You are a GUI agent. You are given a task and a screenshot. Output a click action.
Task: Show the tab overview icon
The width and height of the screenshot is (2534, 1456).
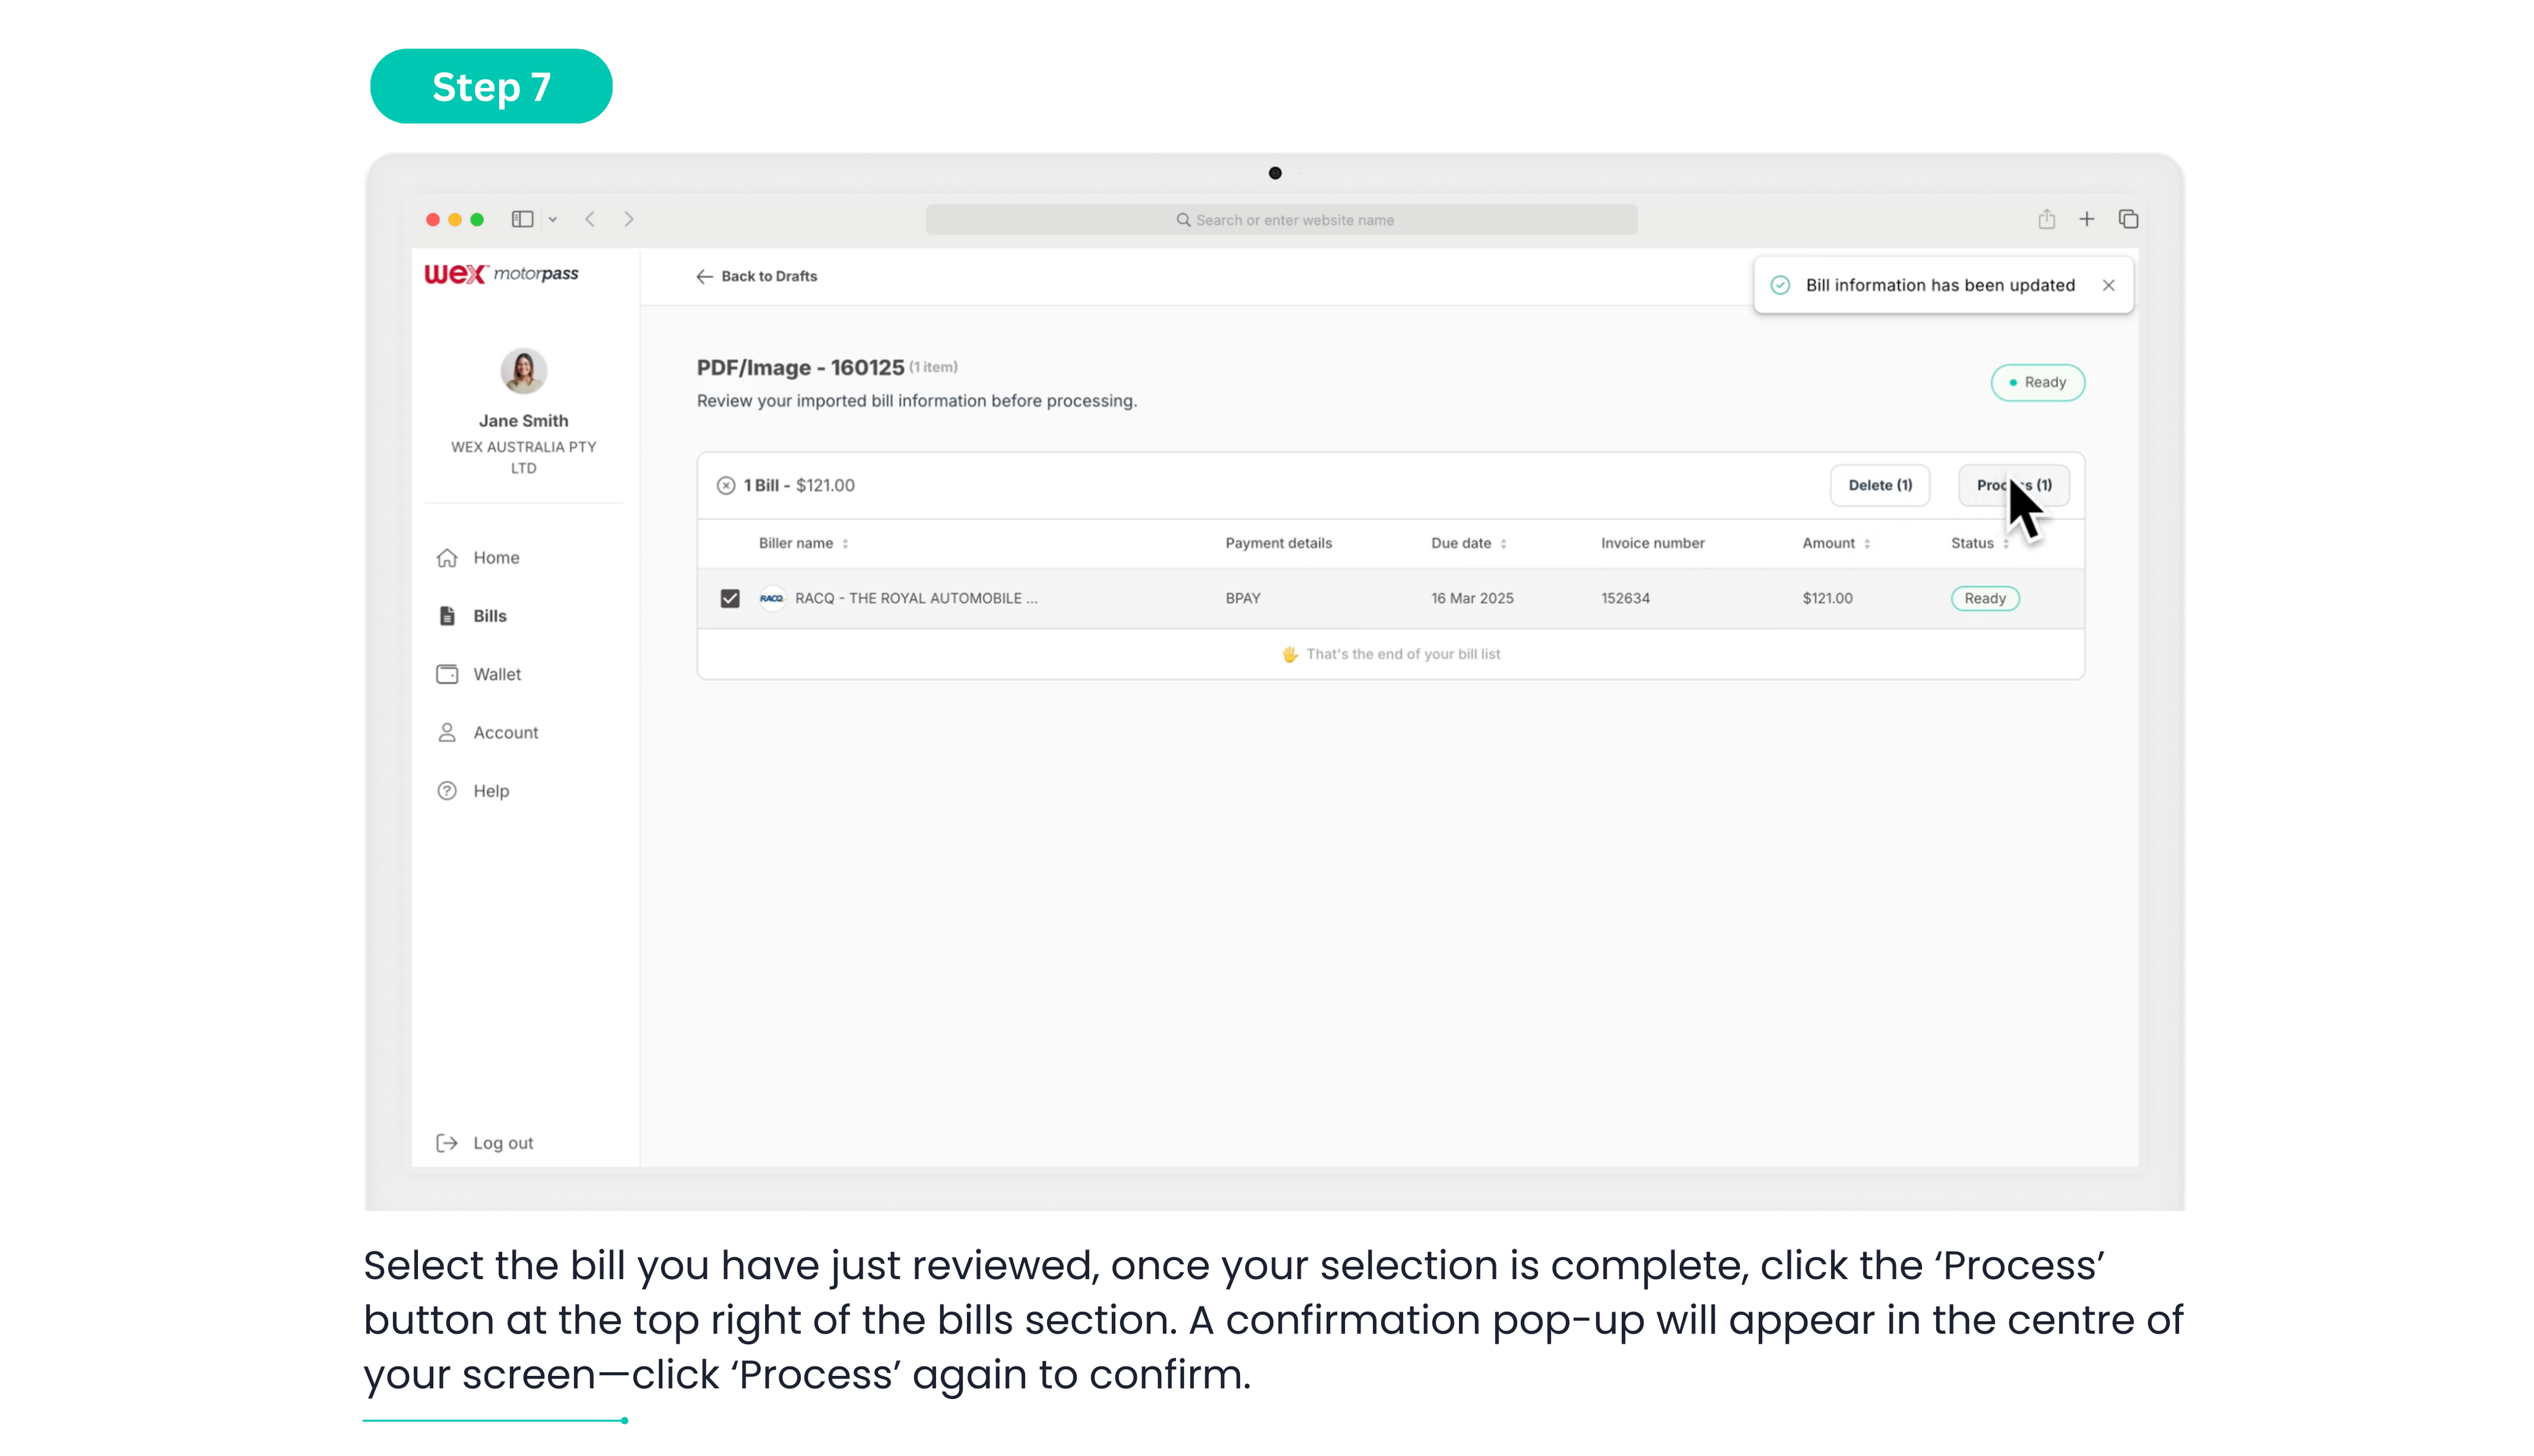pos(2128,219)
